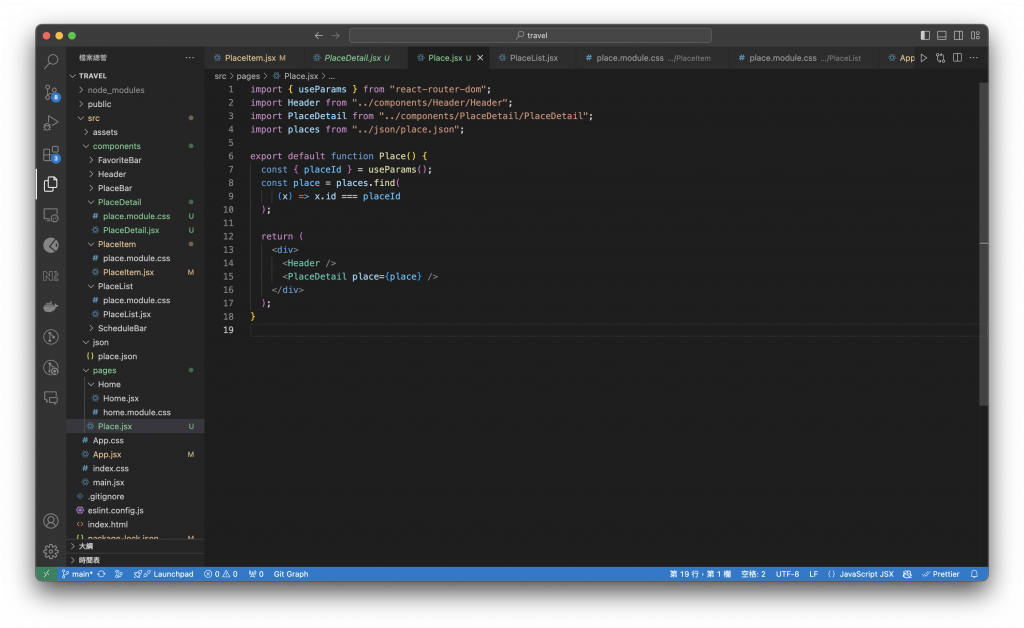Image resolution: width=1024 pixels, height=628 pixels.
Task: Open the Copilot status icon
Action: pyautogui.click(x=907, y=574)
